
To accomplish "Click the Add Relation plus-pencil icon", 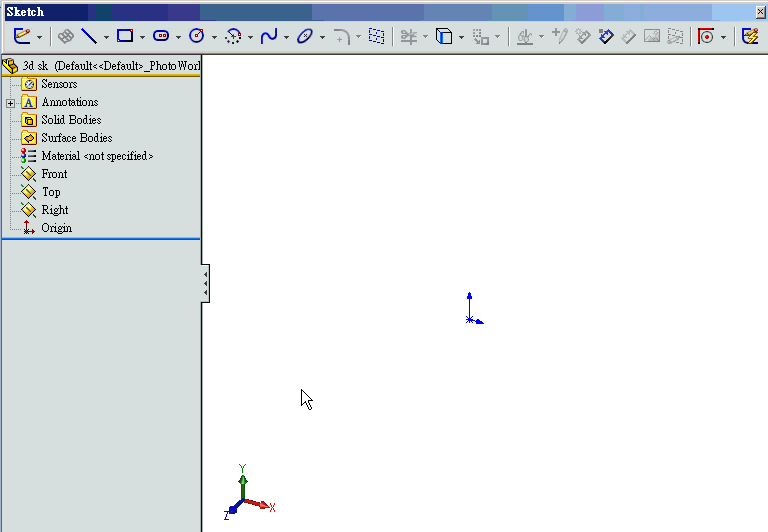I will point(559,36).
